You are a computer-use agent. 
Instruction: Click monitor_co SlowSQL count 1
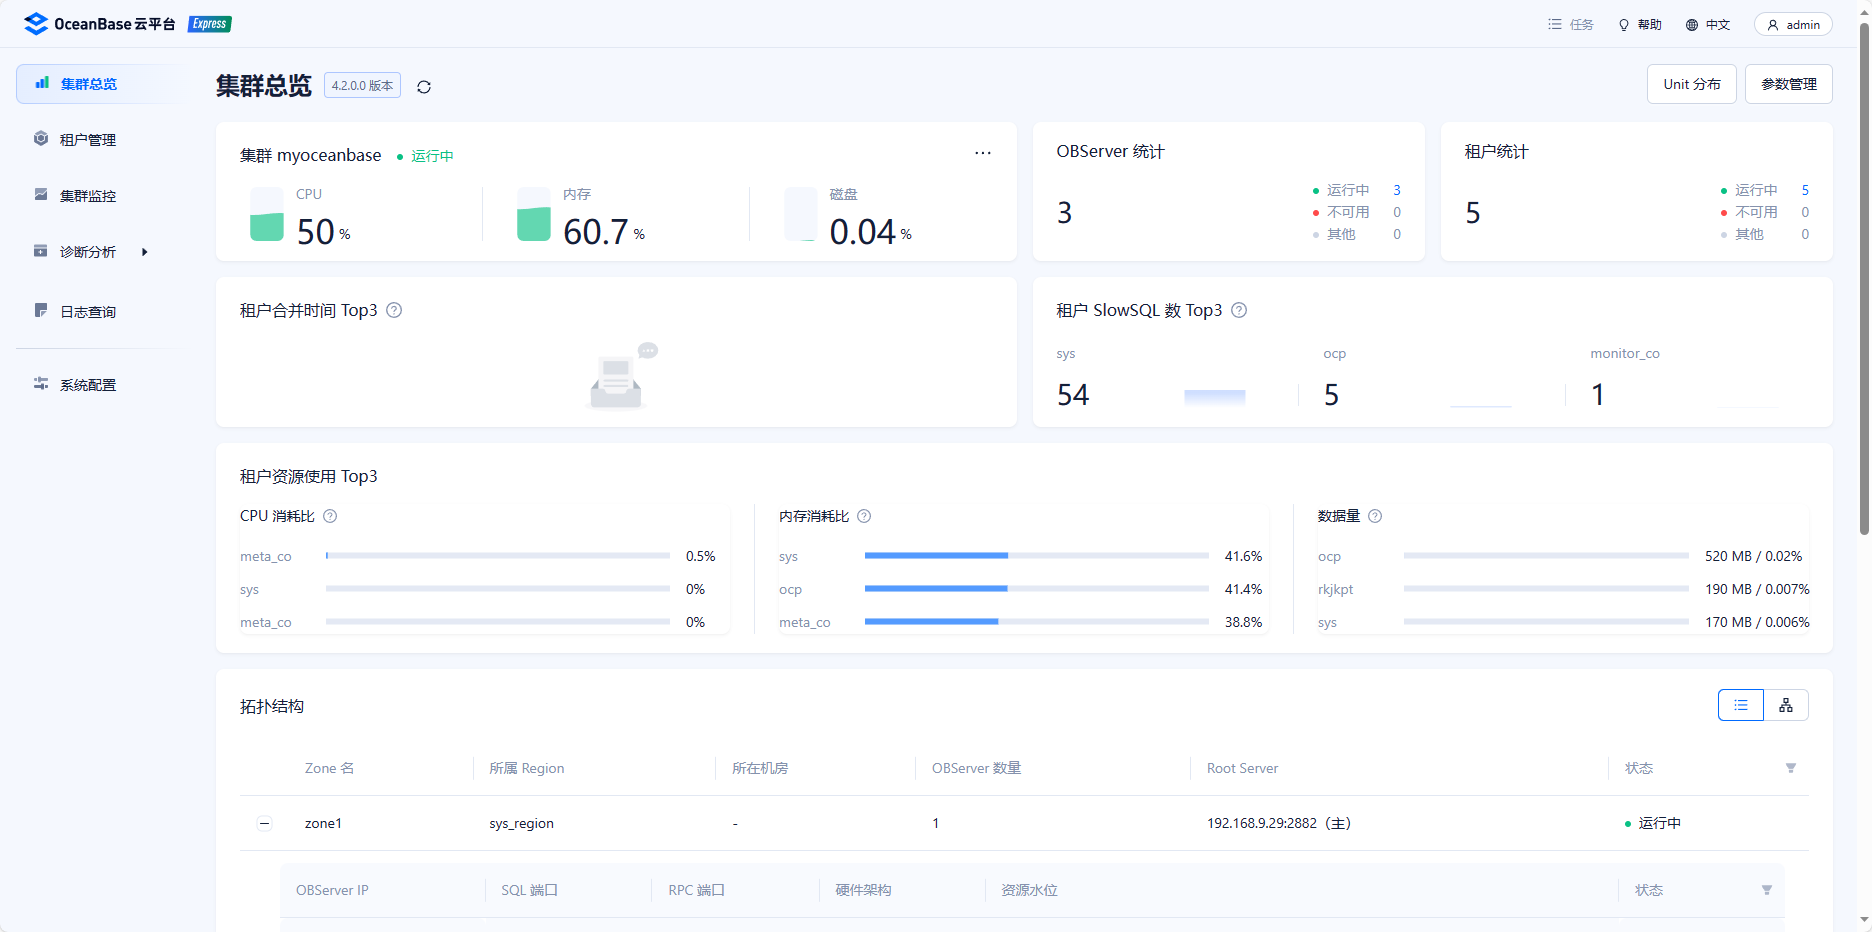click(1598, 395)
